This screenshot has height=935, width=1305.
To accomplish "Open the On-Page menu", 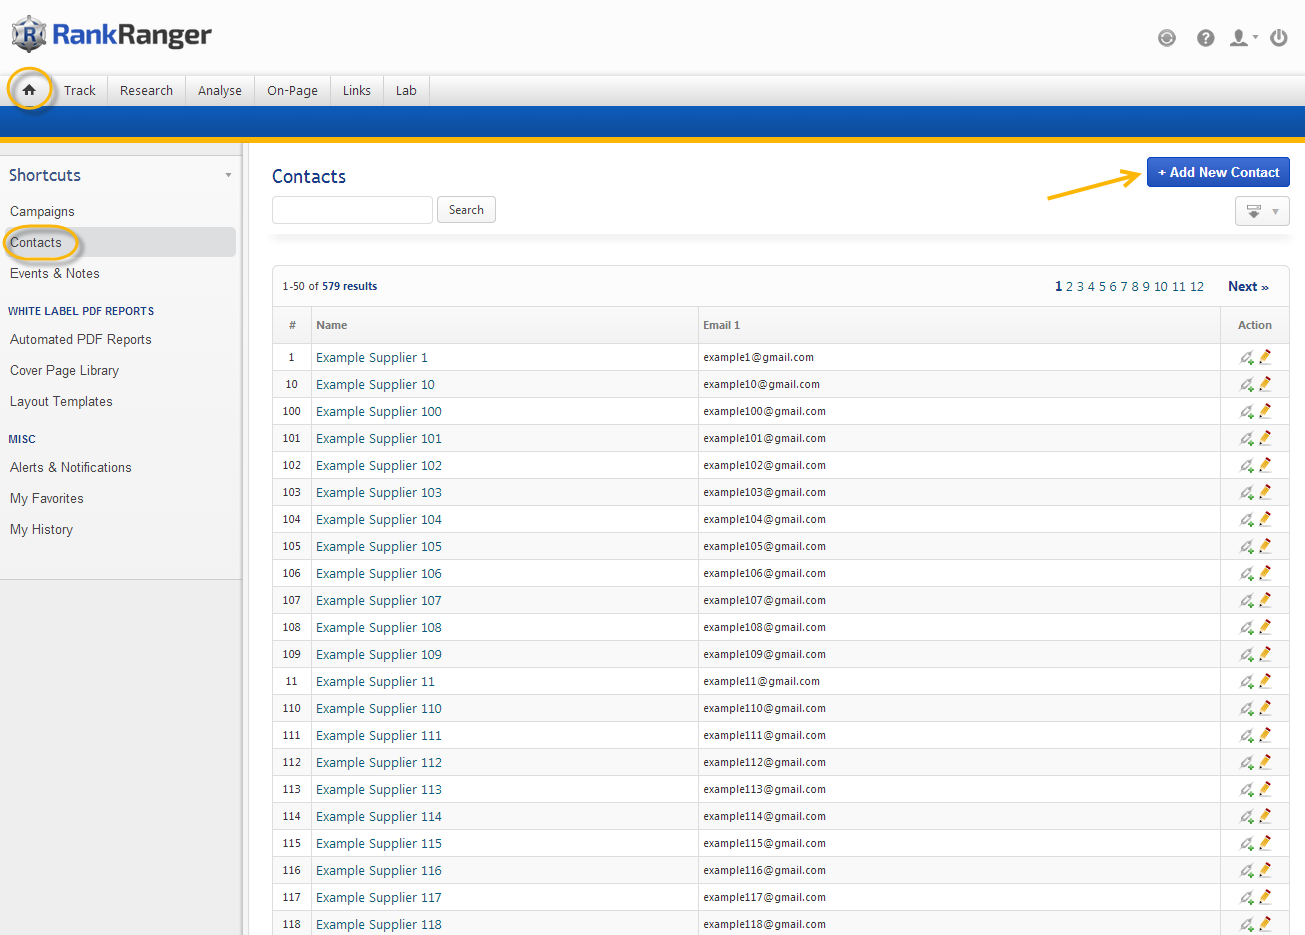I will pos(292,90).
